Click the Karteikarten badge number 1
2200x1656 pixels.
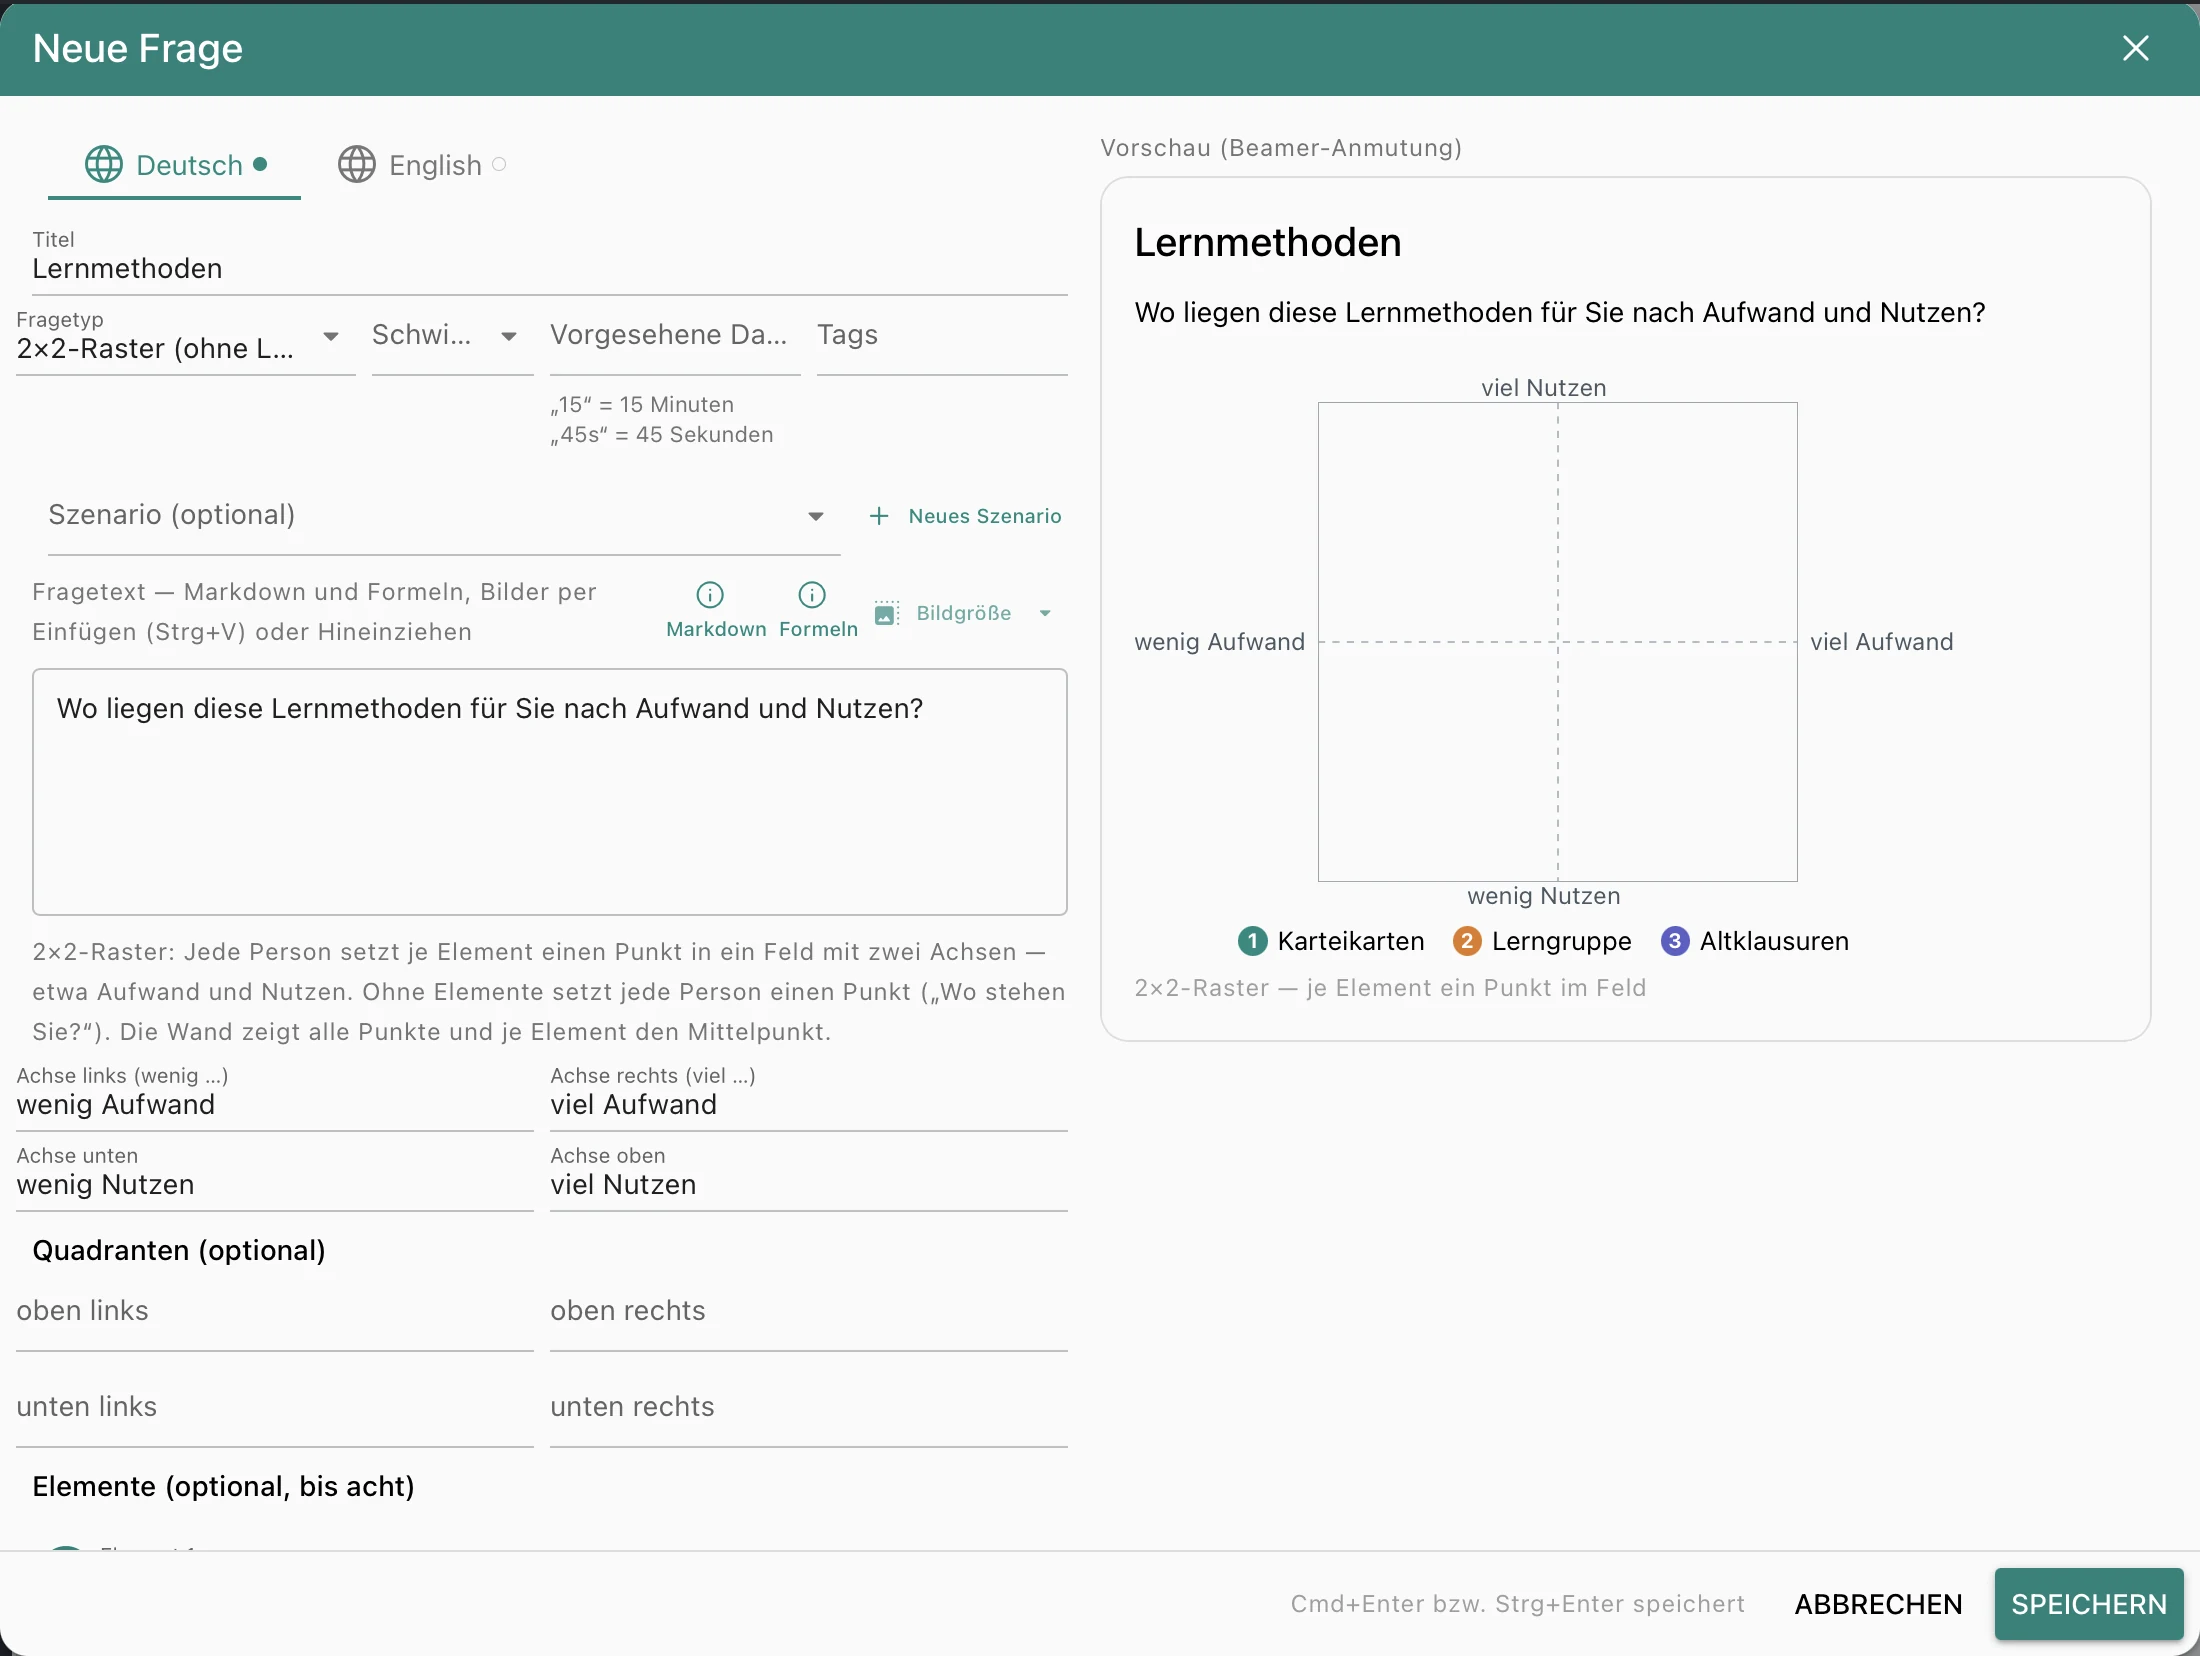point(1252,941)
